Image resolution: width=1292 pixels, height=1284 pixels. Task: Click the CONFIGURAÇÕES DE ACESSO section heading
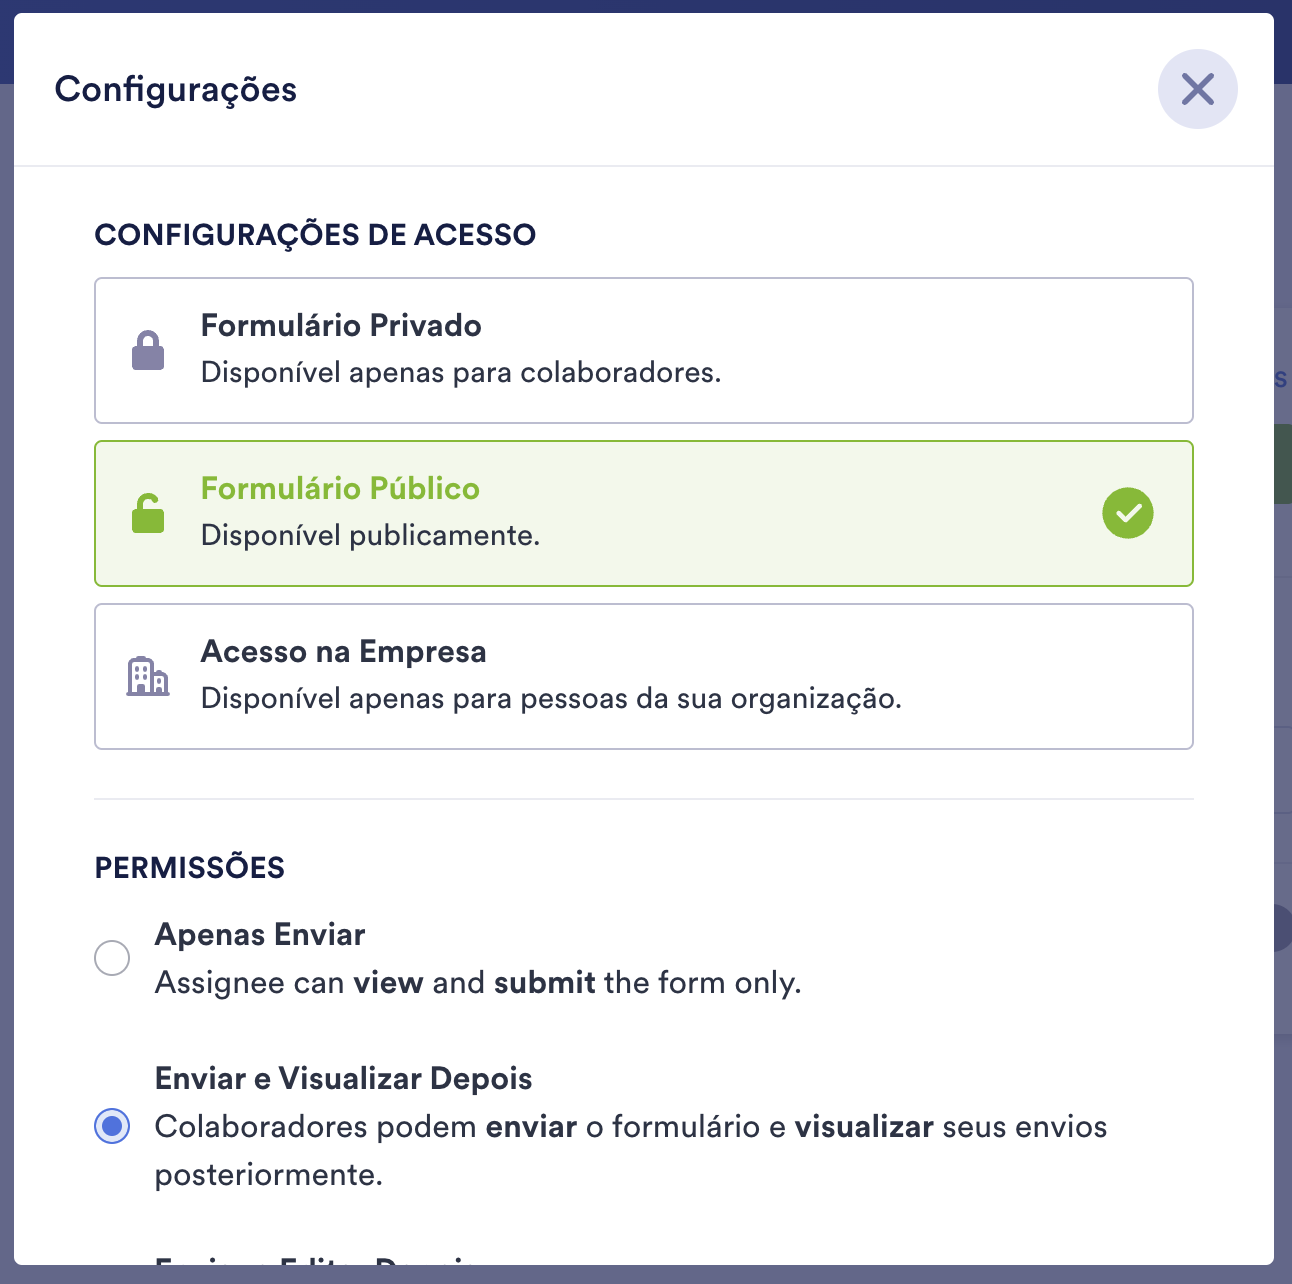click(315, 235)
